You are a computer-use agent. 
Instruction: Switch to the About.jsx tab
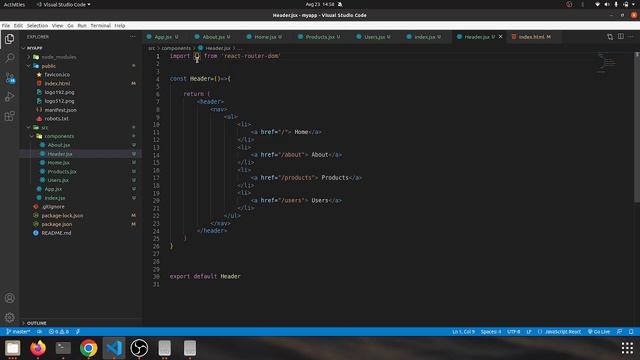[x=216, y=37]
